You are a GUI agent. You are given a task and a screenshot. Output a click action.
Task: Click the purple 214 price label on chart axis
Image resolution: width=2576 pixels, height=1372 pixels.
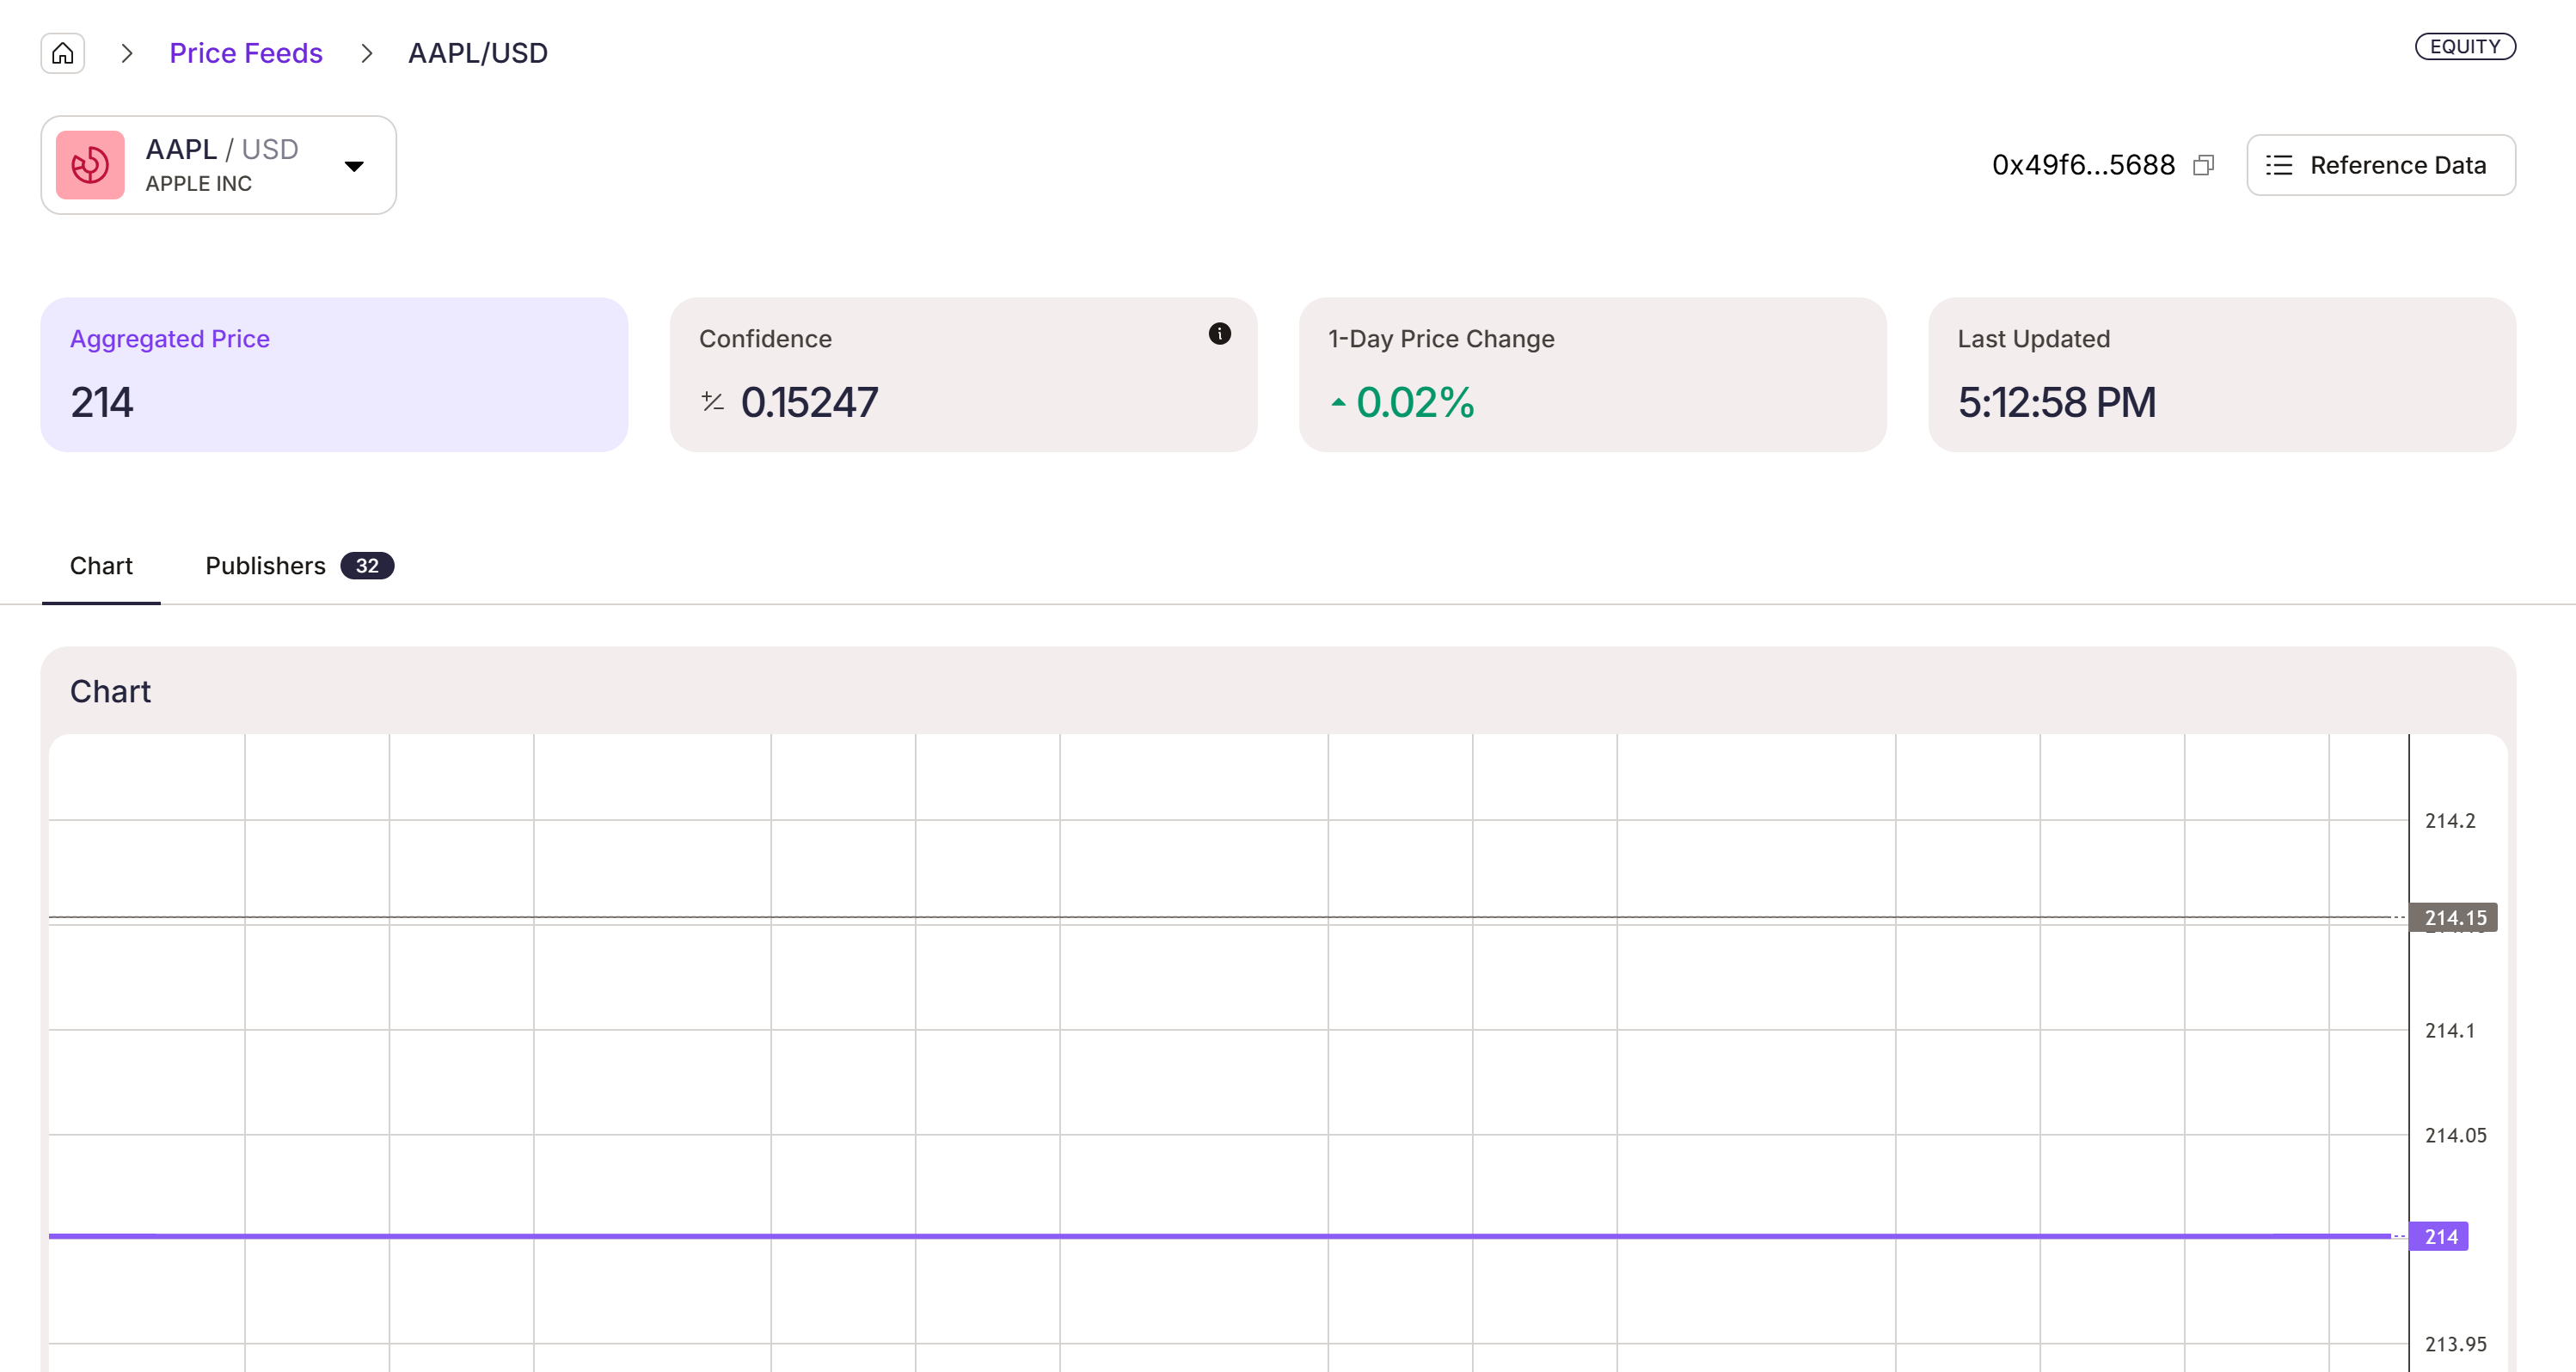tap(2440, 1237)
